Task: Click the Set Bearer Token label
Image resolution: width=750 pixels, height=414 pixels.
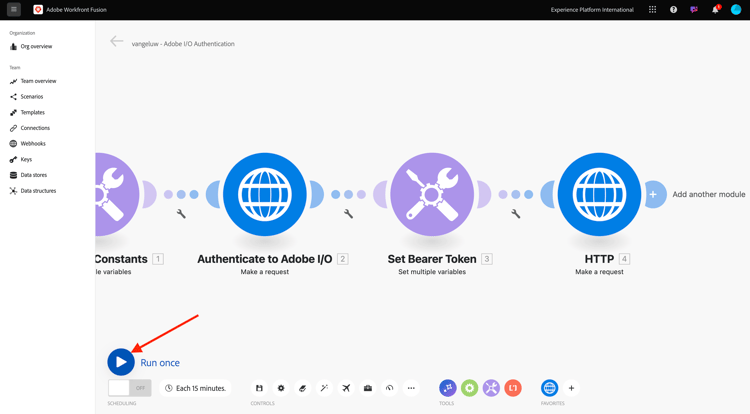Action: point(432,259)
